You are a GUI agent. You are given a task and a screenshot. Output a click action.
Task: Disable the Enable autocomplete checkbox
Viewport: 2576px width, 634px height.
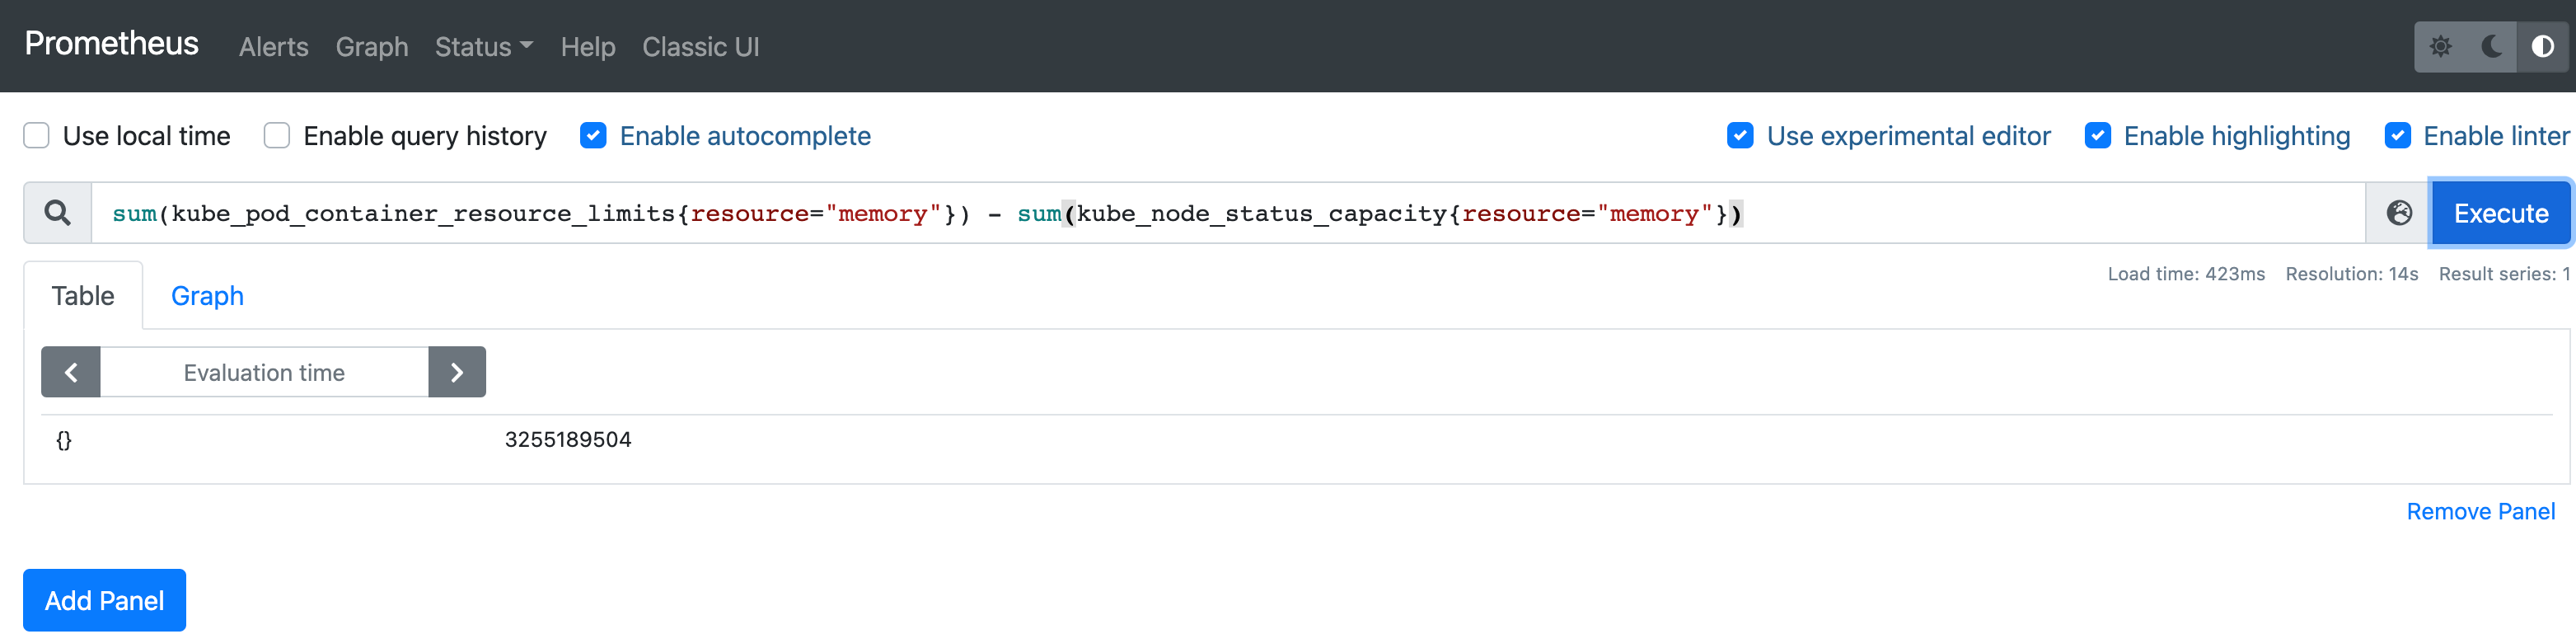593,135
